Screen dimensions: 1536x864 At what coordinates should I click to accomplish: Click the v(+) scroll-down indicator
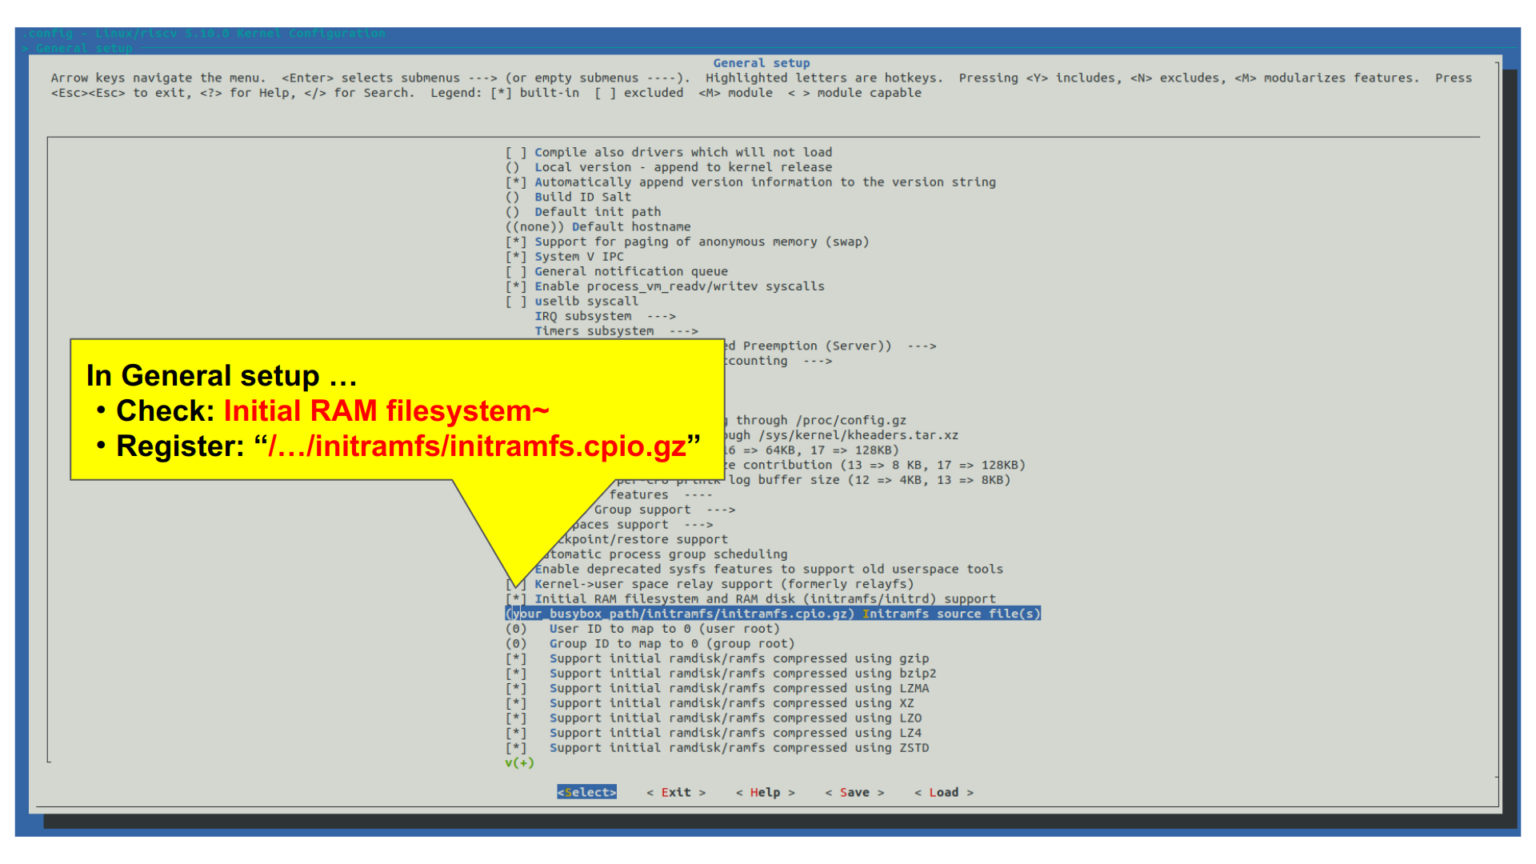point(519,763)
